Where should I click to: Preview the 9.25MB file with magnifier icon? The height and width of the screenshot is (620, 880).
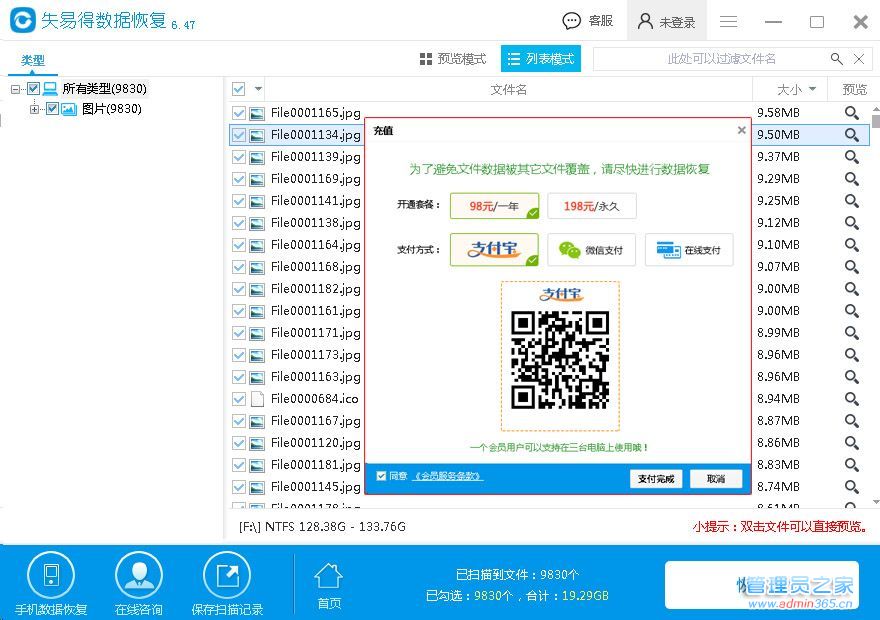(851, 201)
